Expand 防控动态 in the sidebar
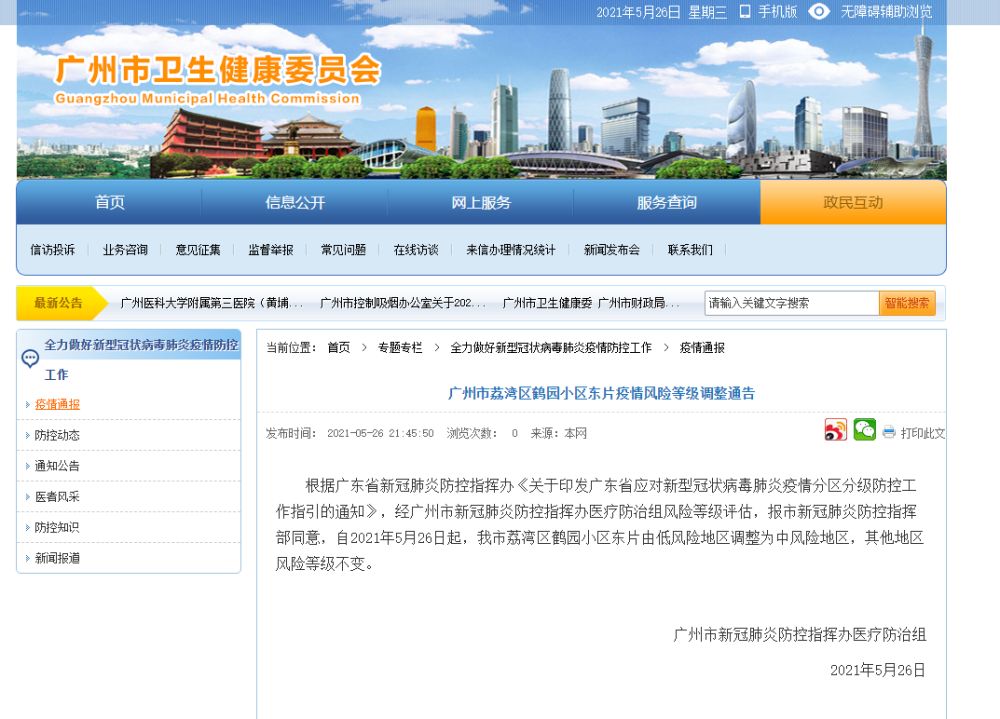 [x=57, y=435]
